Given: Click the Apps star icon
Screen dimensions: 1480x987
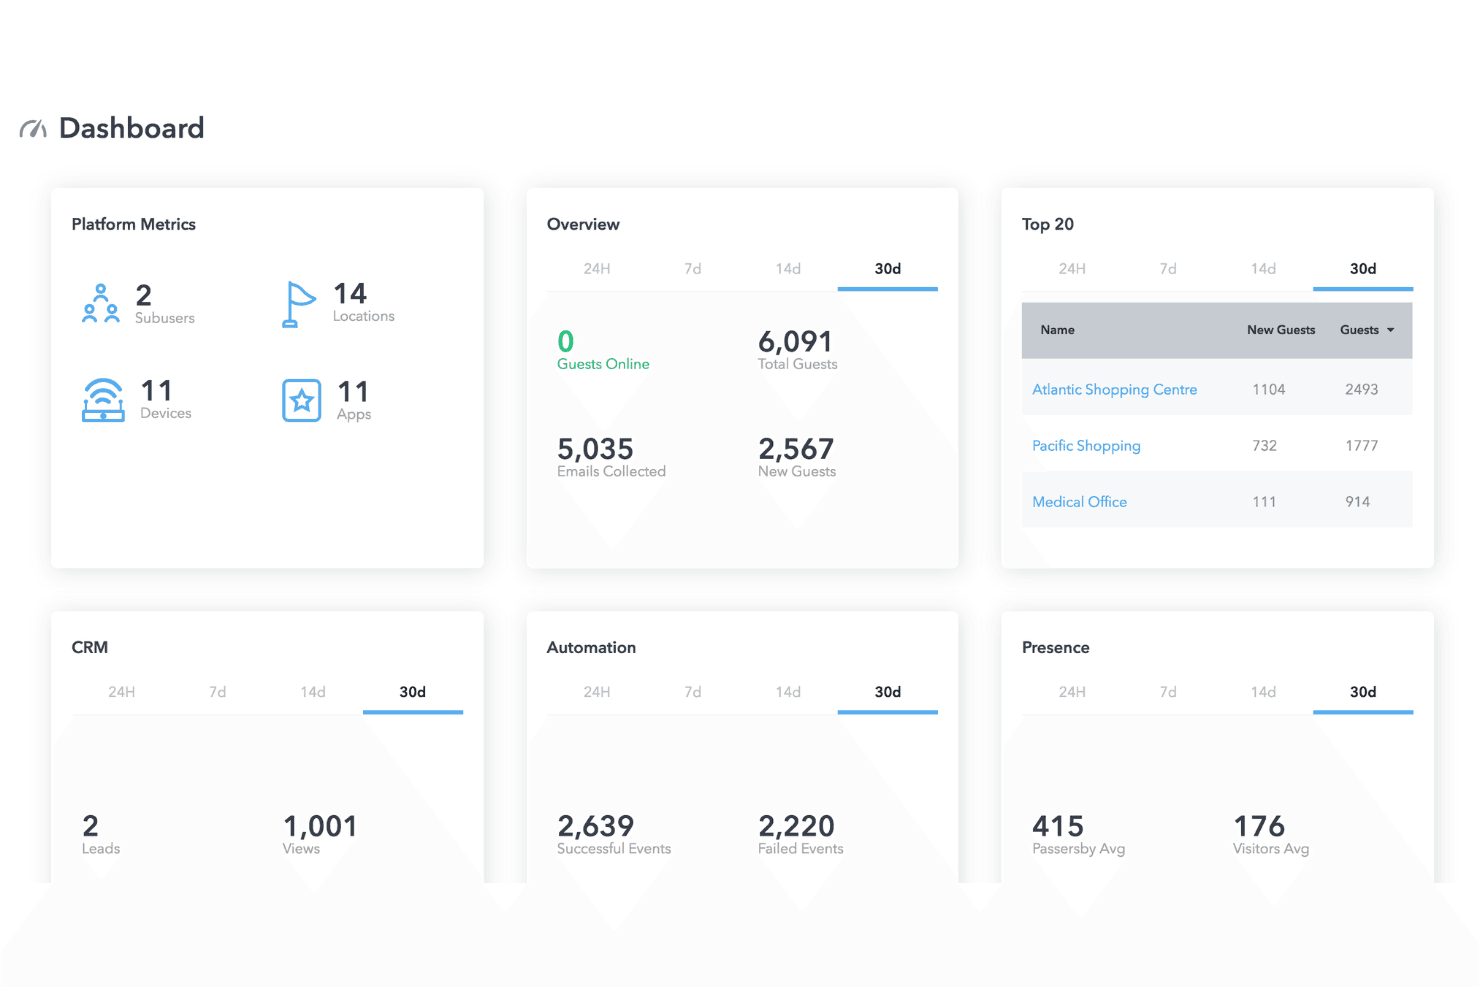Looking at the screenshot, I should click(302, 401).
